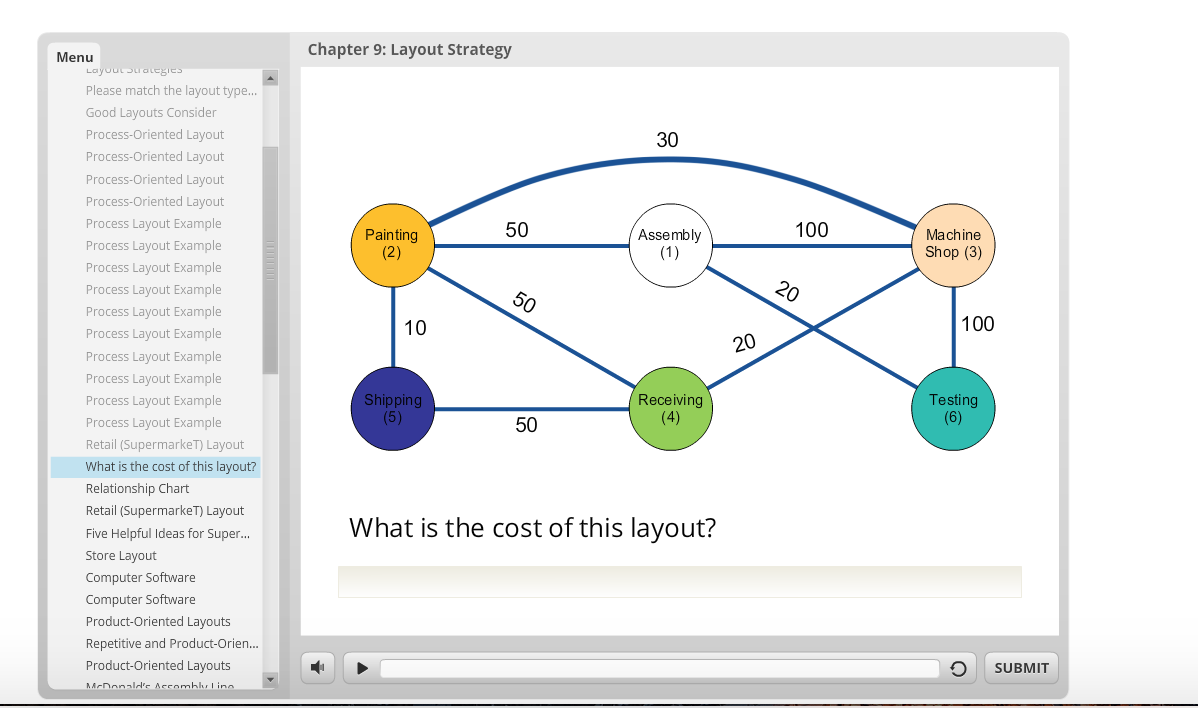The image size is (1198, 708).
Task: Click the Painting (2) node
Action: click(x=392, y=245)
